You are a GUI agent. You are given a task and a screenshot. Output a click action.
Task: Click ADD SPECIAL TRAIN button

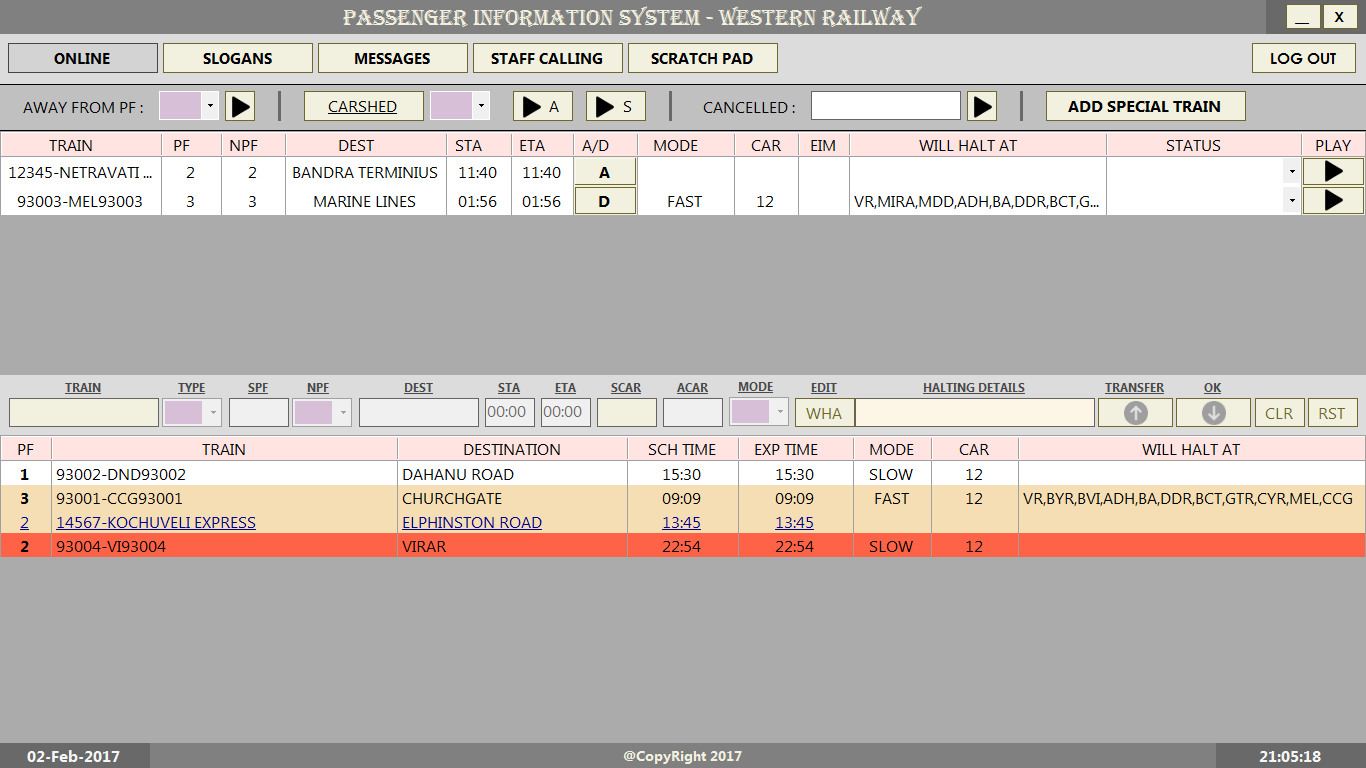click(1145, 106)
